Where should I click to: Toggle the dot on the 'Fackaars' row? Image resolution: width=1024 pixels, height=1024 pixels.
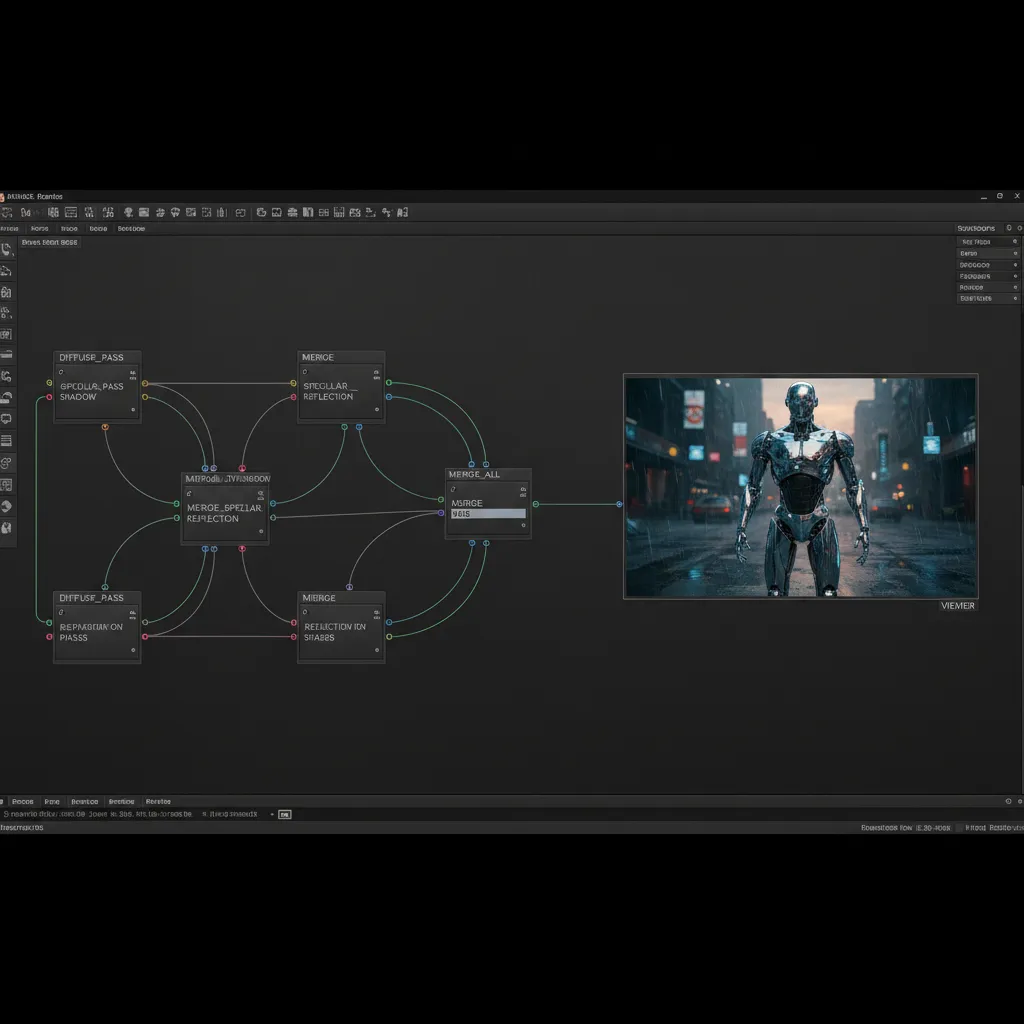1015,276
